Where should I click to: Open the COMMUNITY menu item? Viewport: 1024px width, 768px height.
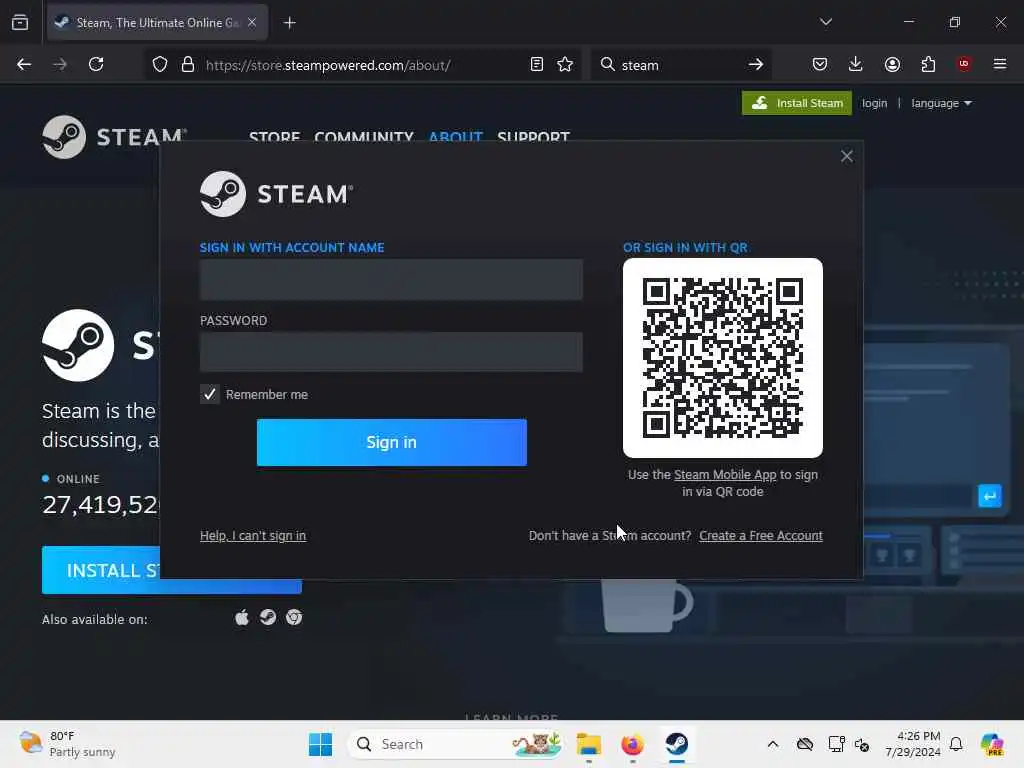tap(364, 136)
